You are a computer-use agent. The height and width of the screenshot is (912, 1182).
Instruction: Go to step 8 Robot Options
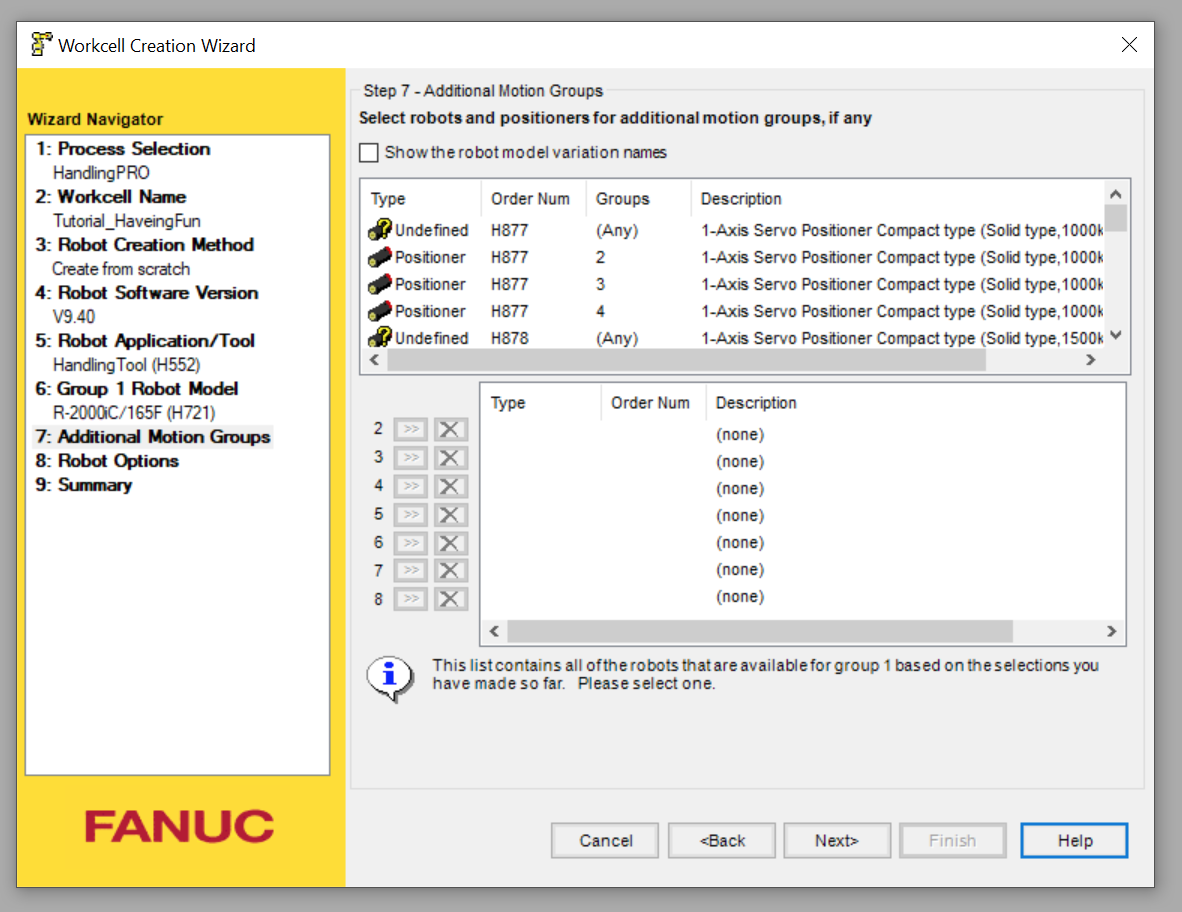pos(107,461)
